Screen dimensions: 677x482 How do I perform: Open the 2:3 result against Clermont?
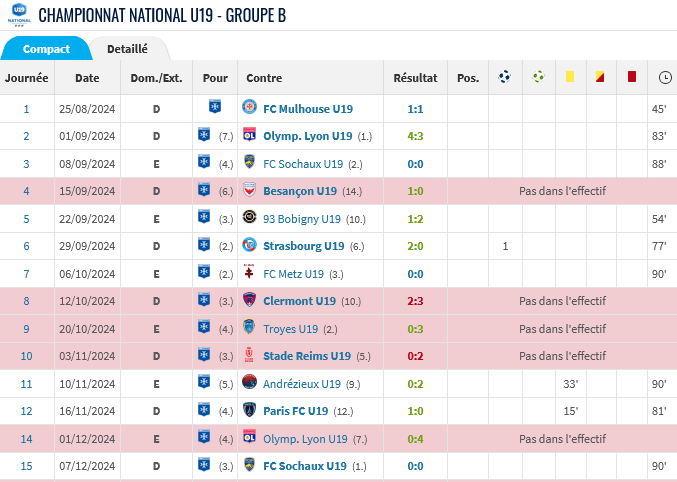point(415,301)
